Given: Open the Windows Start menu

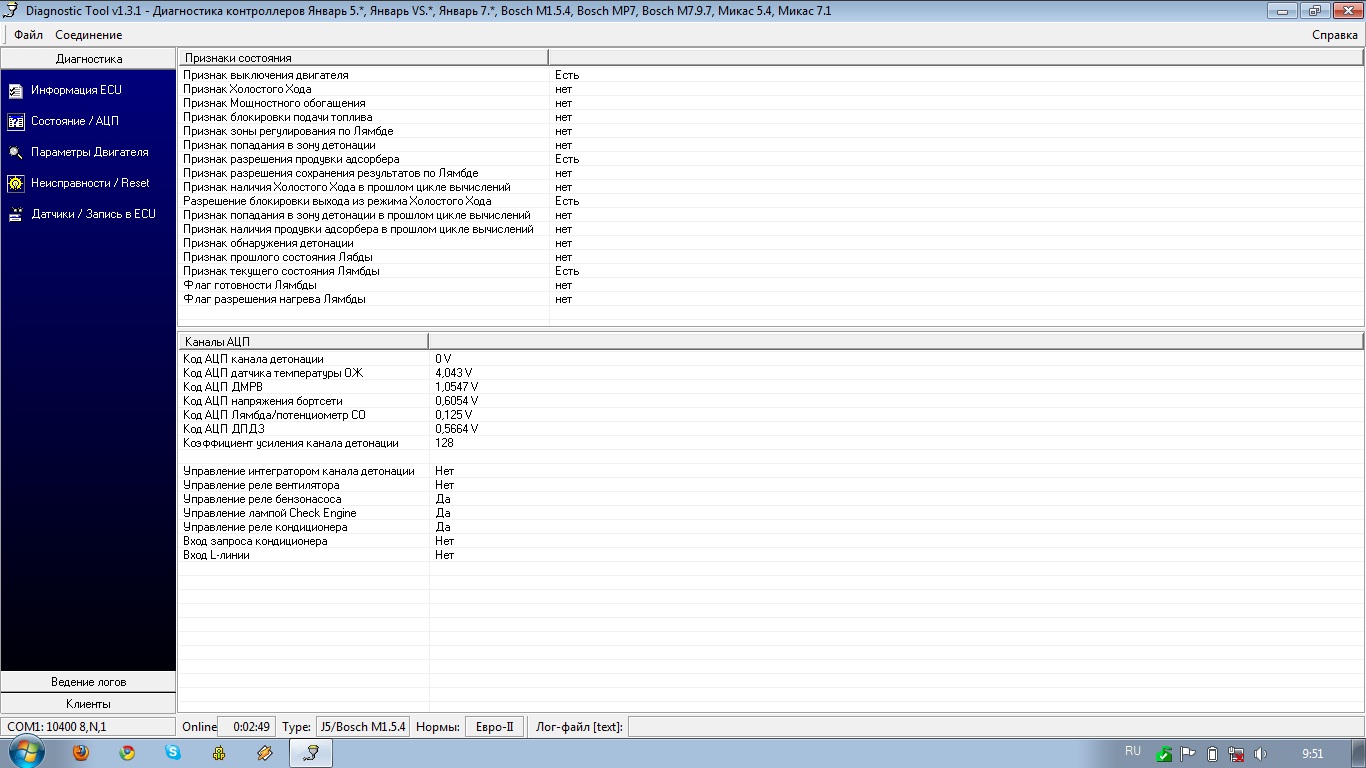Looking at the screenshot, I should pos(27,752).
